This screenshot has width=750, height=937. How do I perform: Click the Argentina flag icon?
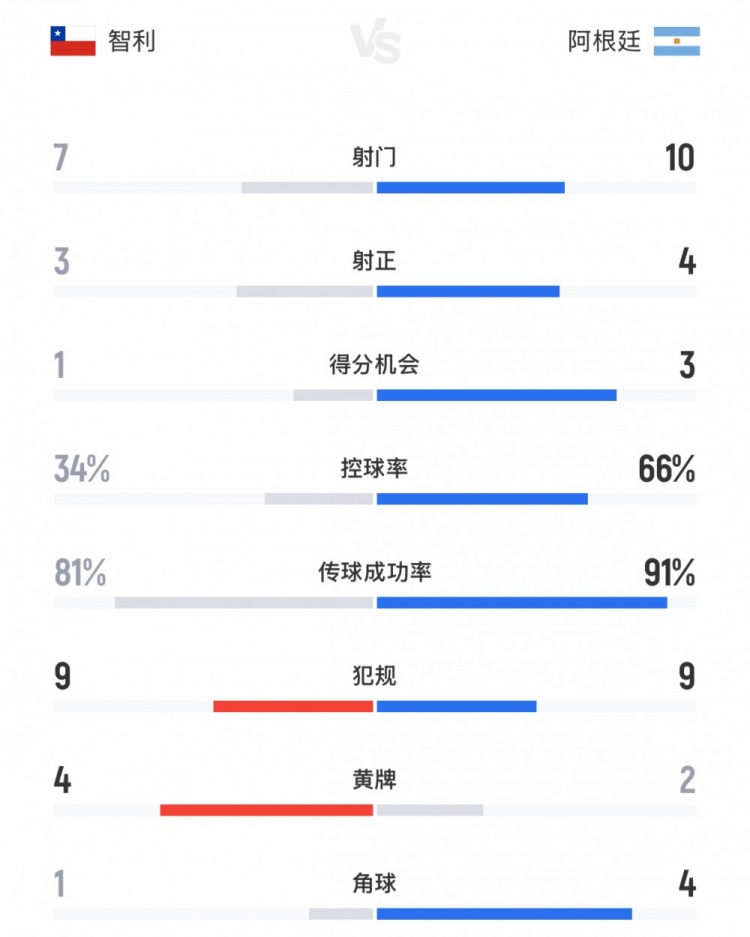(x=677, y=41)
